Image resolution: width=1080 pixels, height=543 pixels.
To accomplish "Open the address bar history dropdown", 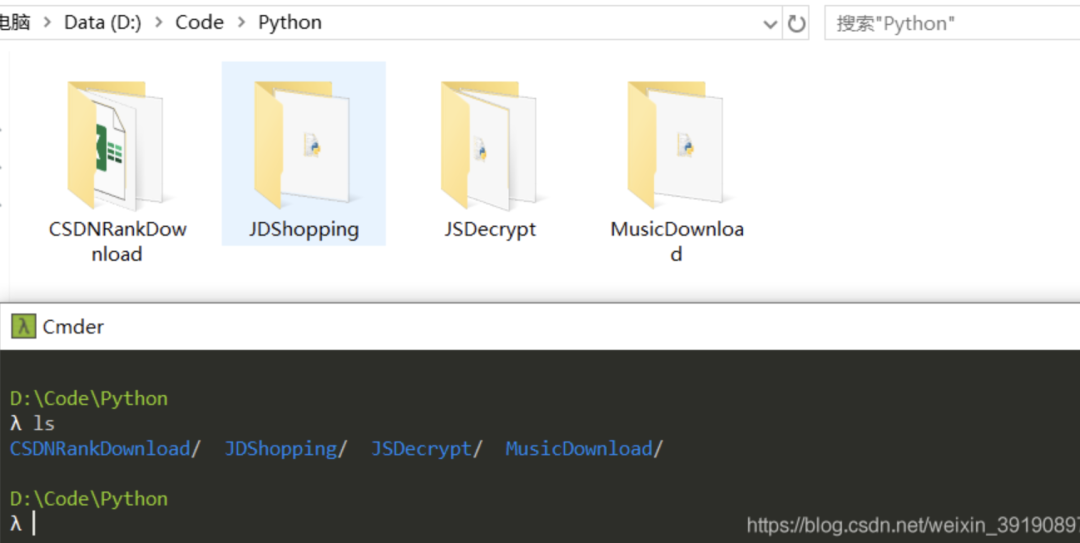I will (x=770, y=24).
